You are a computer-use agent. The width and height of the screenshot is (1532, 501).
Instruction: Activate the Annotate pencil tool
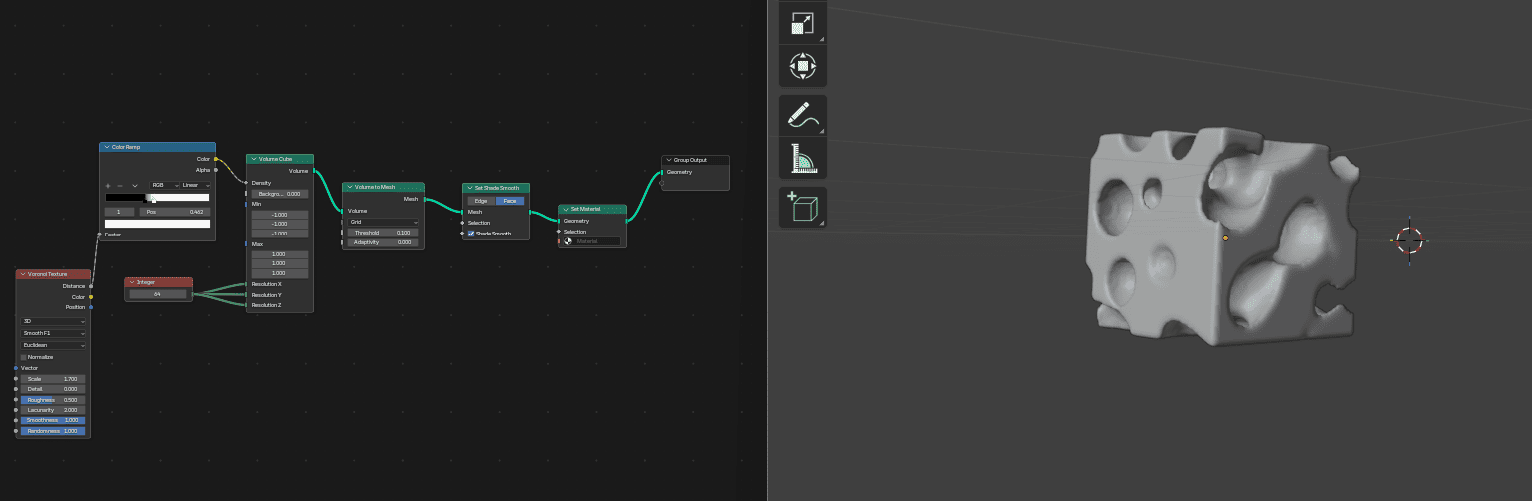pos(802,115)
